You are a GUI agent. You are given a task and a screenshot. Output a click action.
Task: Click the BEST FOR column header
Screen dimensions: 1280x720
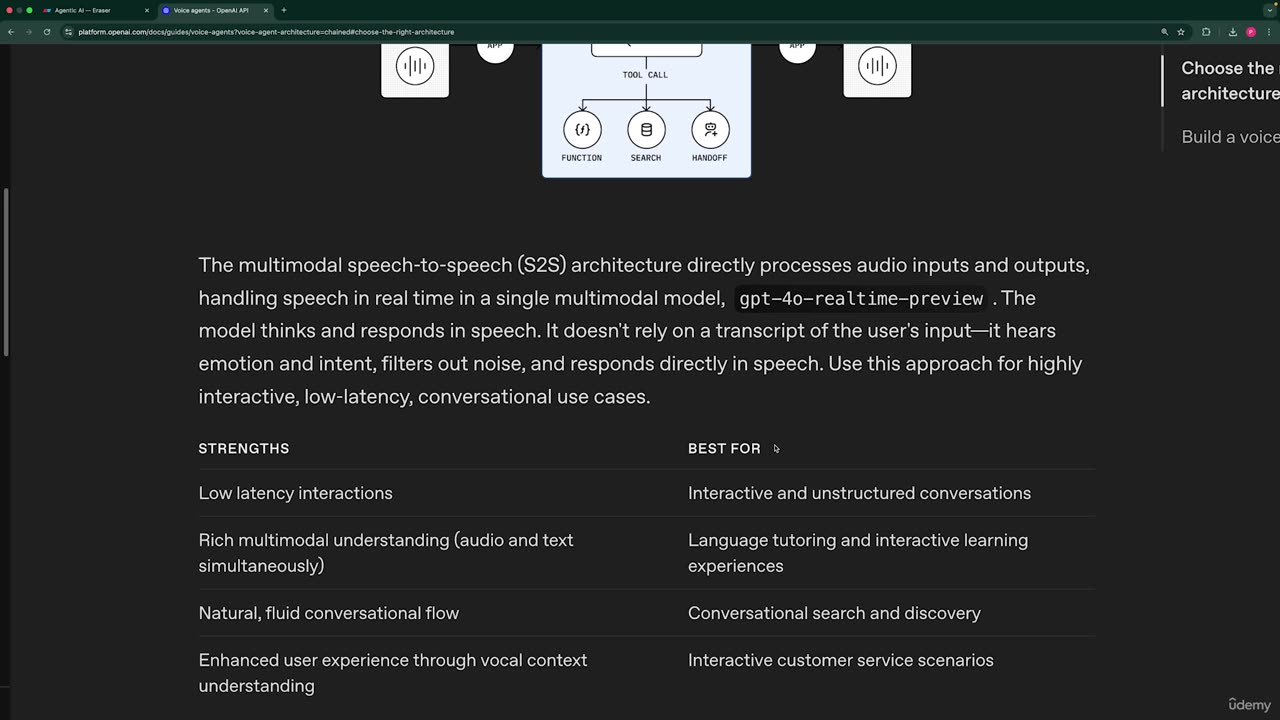pos(724,448)
